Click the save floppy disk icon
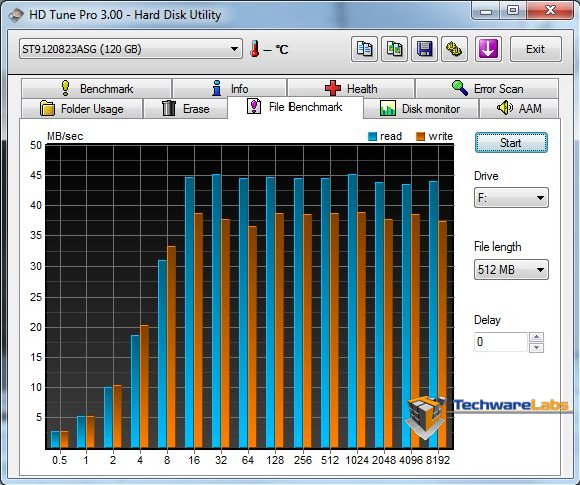580x485 pixels. 425,49
